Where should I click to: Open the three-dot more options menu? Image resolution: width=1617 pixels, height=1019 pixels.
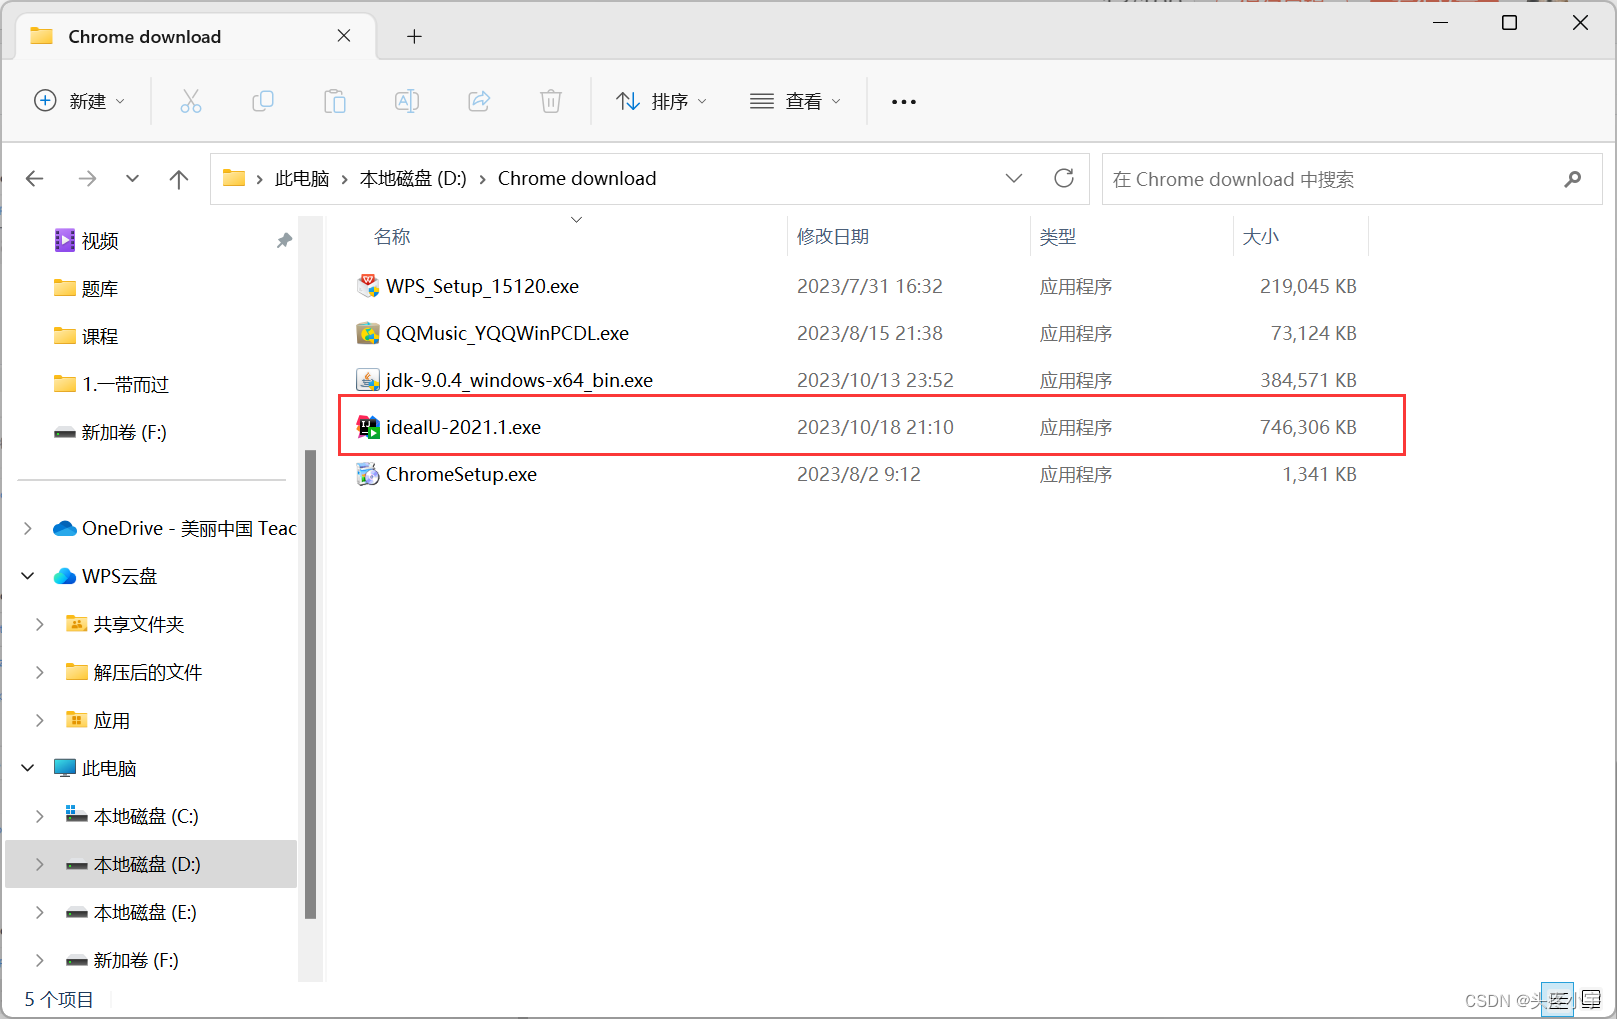904,102
